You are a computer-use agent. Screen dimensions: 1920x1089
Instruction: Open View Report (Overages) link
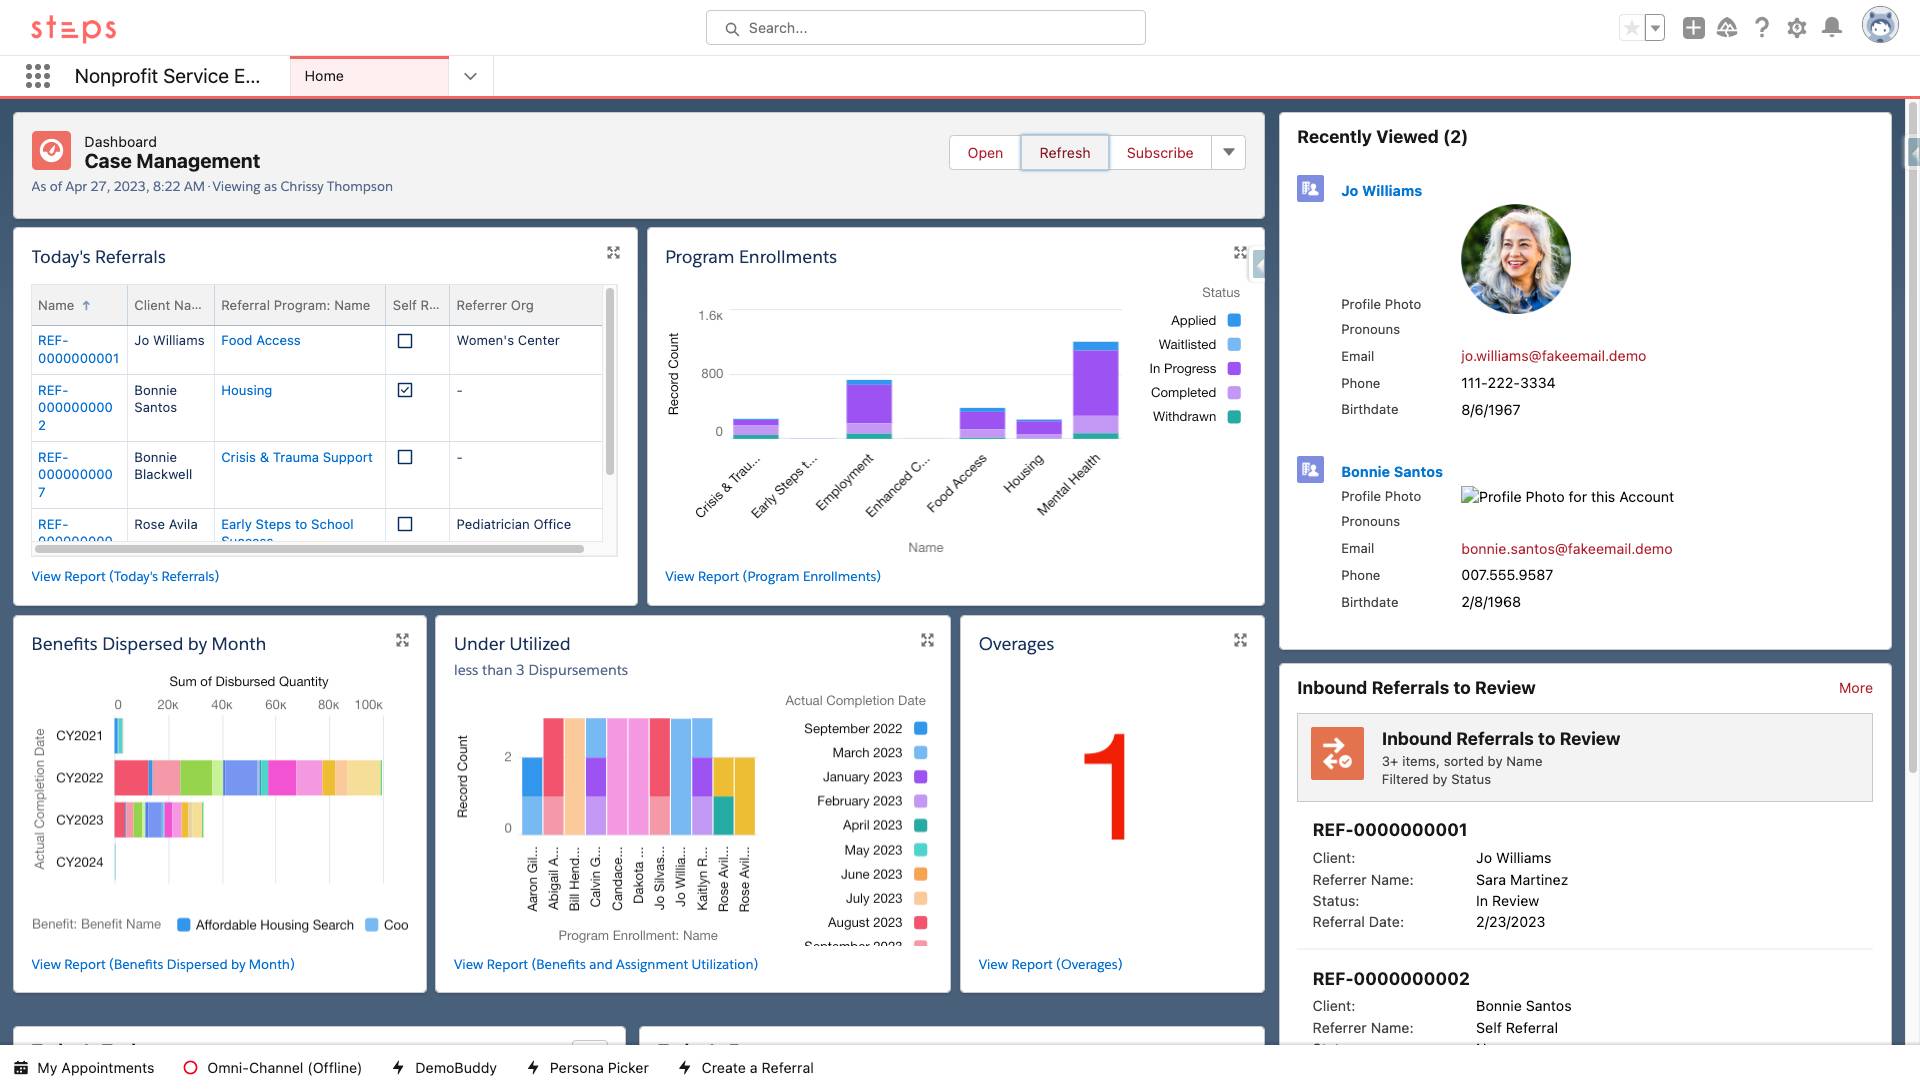pos(1050,964)
